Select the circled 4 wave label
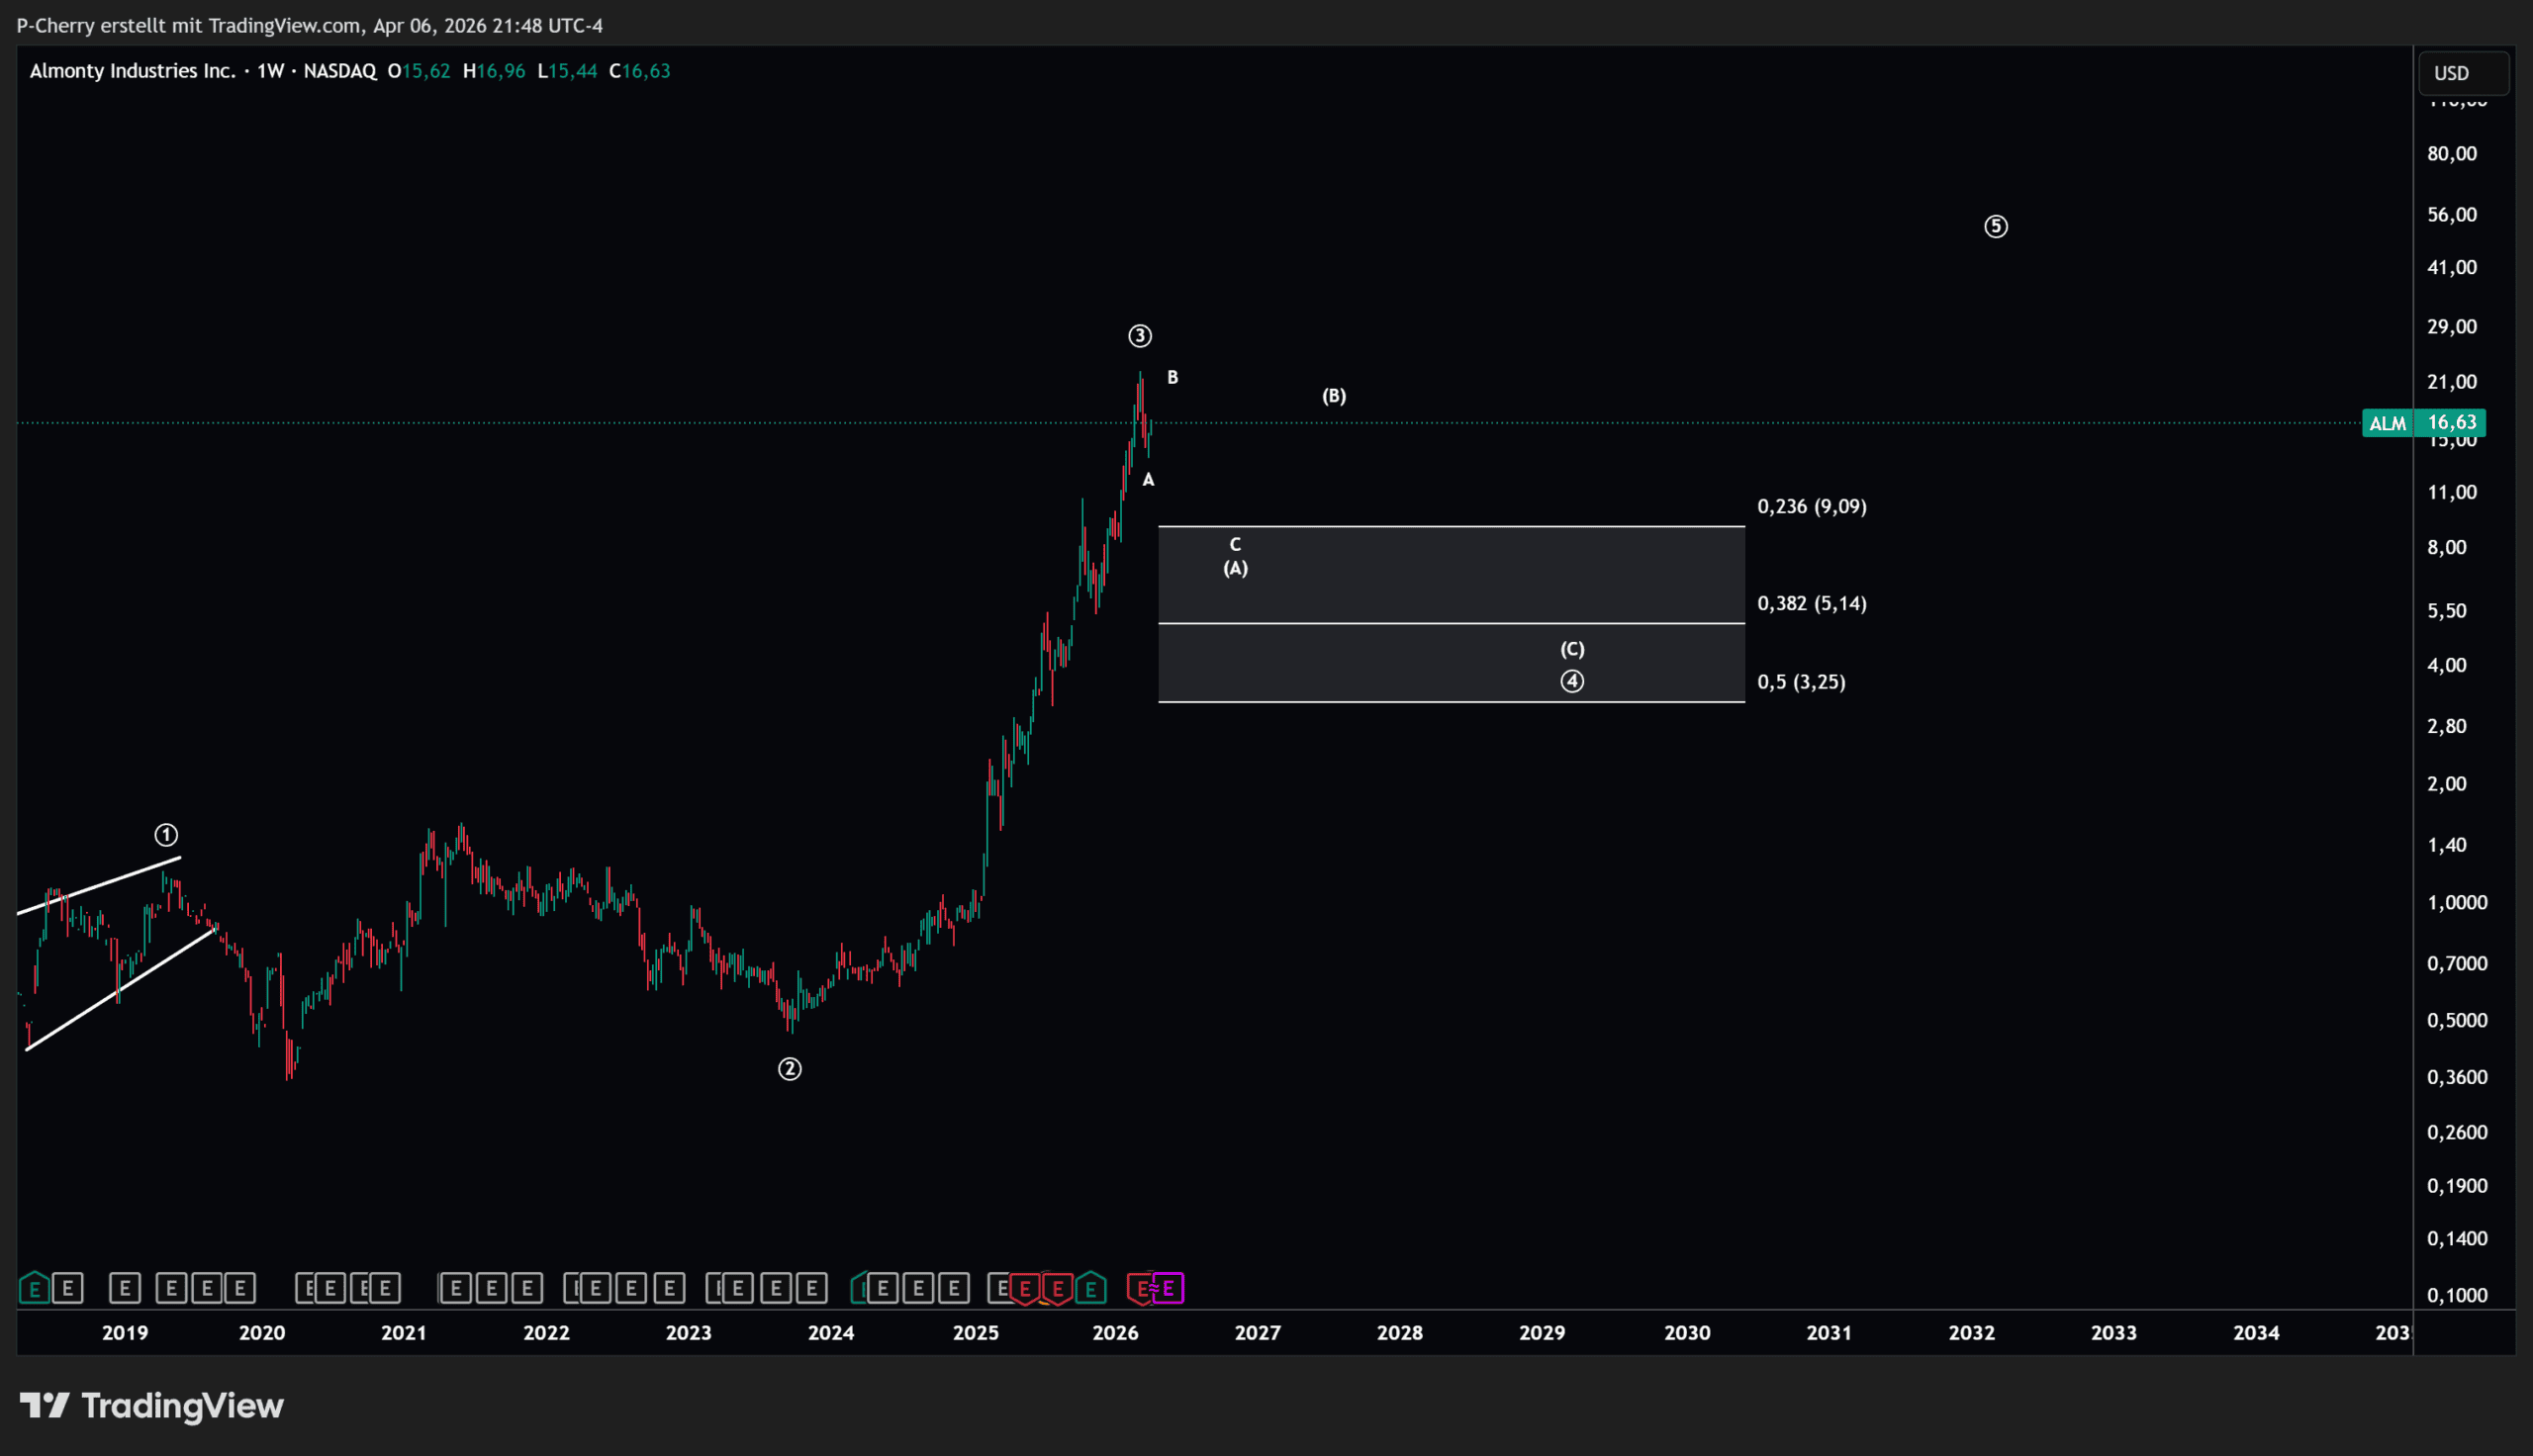This screenshot has height=1456, width=2533. pos(1571,682)
